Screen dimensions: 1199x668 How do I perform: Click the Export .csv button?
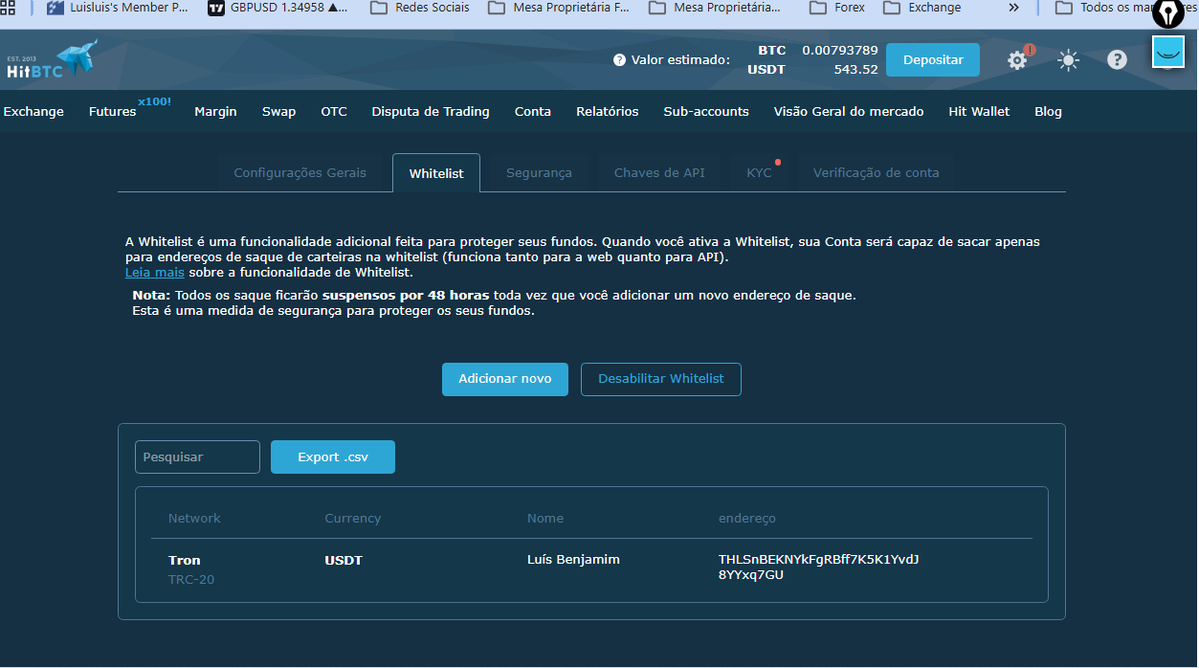(x=333, y=457)
